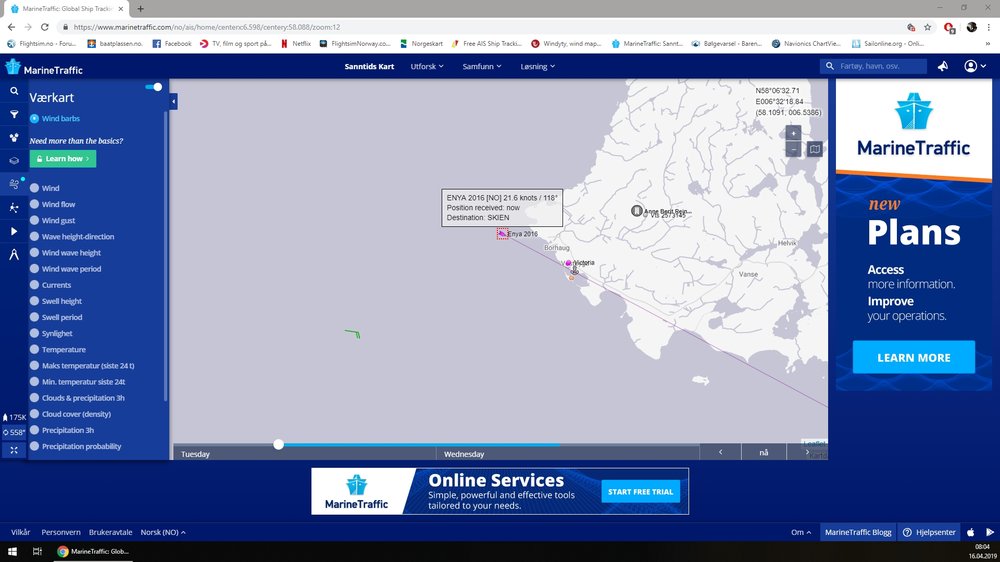Click the Anne Berit vessel marker

click(636, 211)
